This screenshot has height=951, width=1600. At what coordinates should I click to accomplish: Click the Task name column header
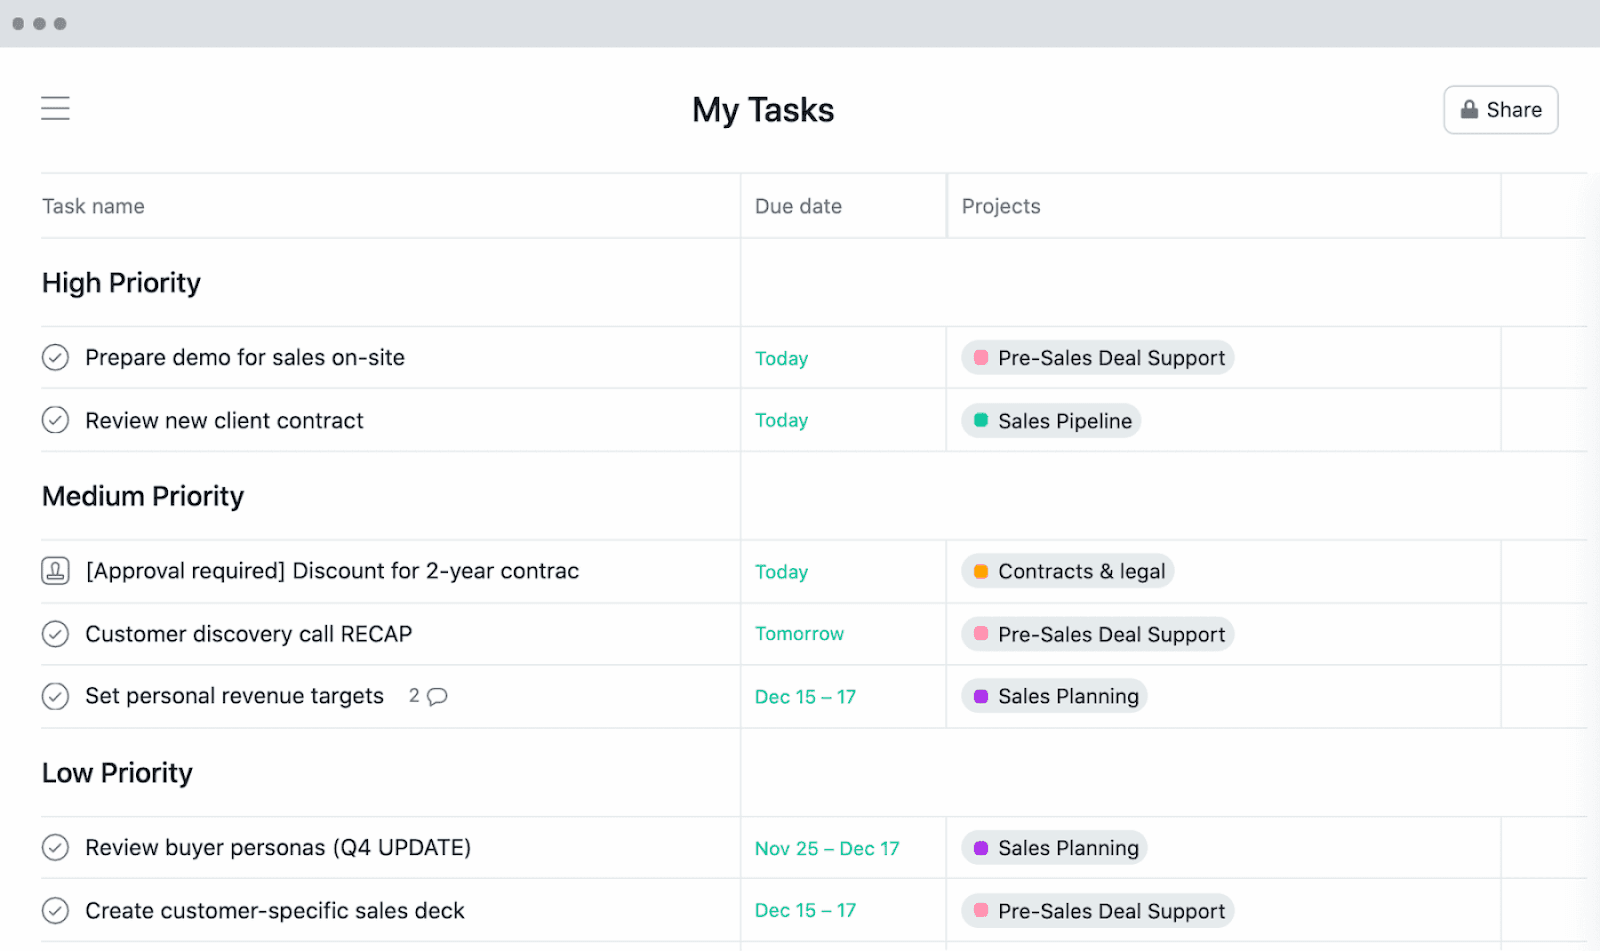pyautogui.click(x=93, y=206)
